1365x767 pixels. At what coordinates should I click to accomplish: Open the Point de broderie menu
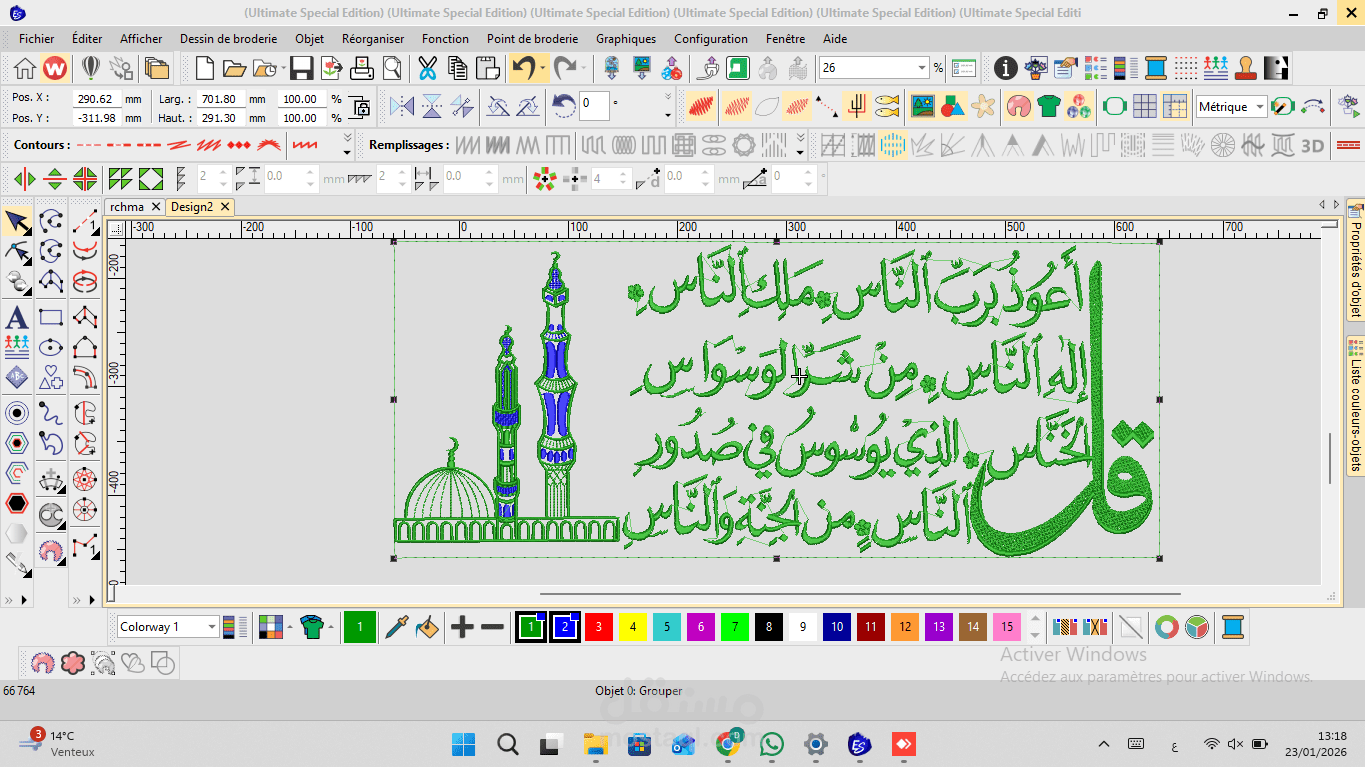[532, 39]
